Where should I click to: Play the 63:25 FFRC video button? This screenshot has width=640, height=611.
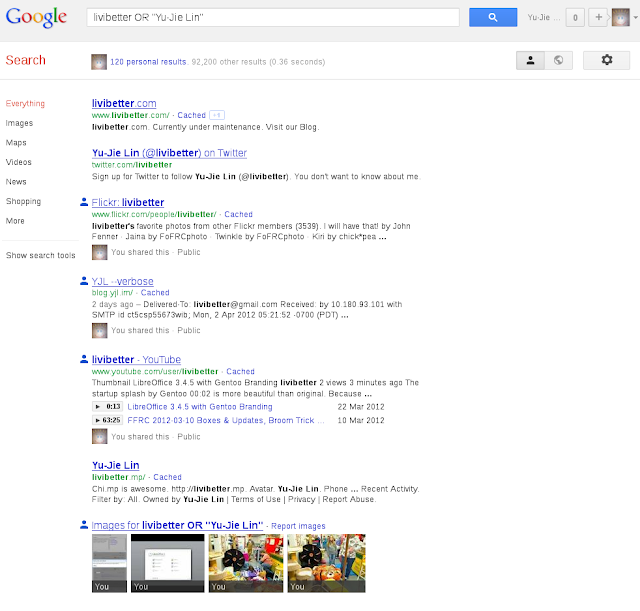(x=107, y=420)
